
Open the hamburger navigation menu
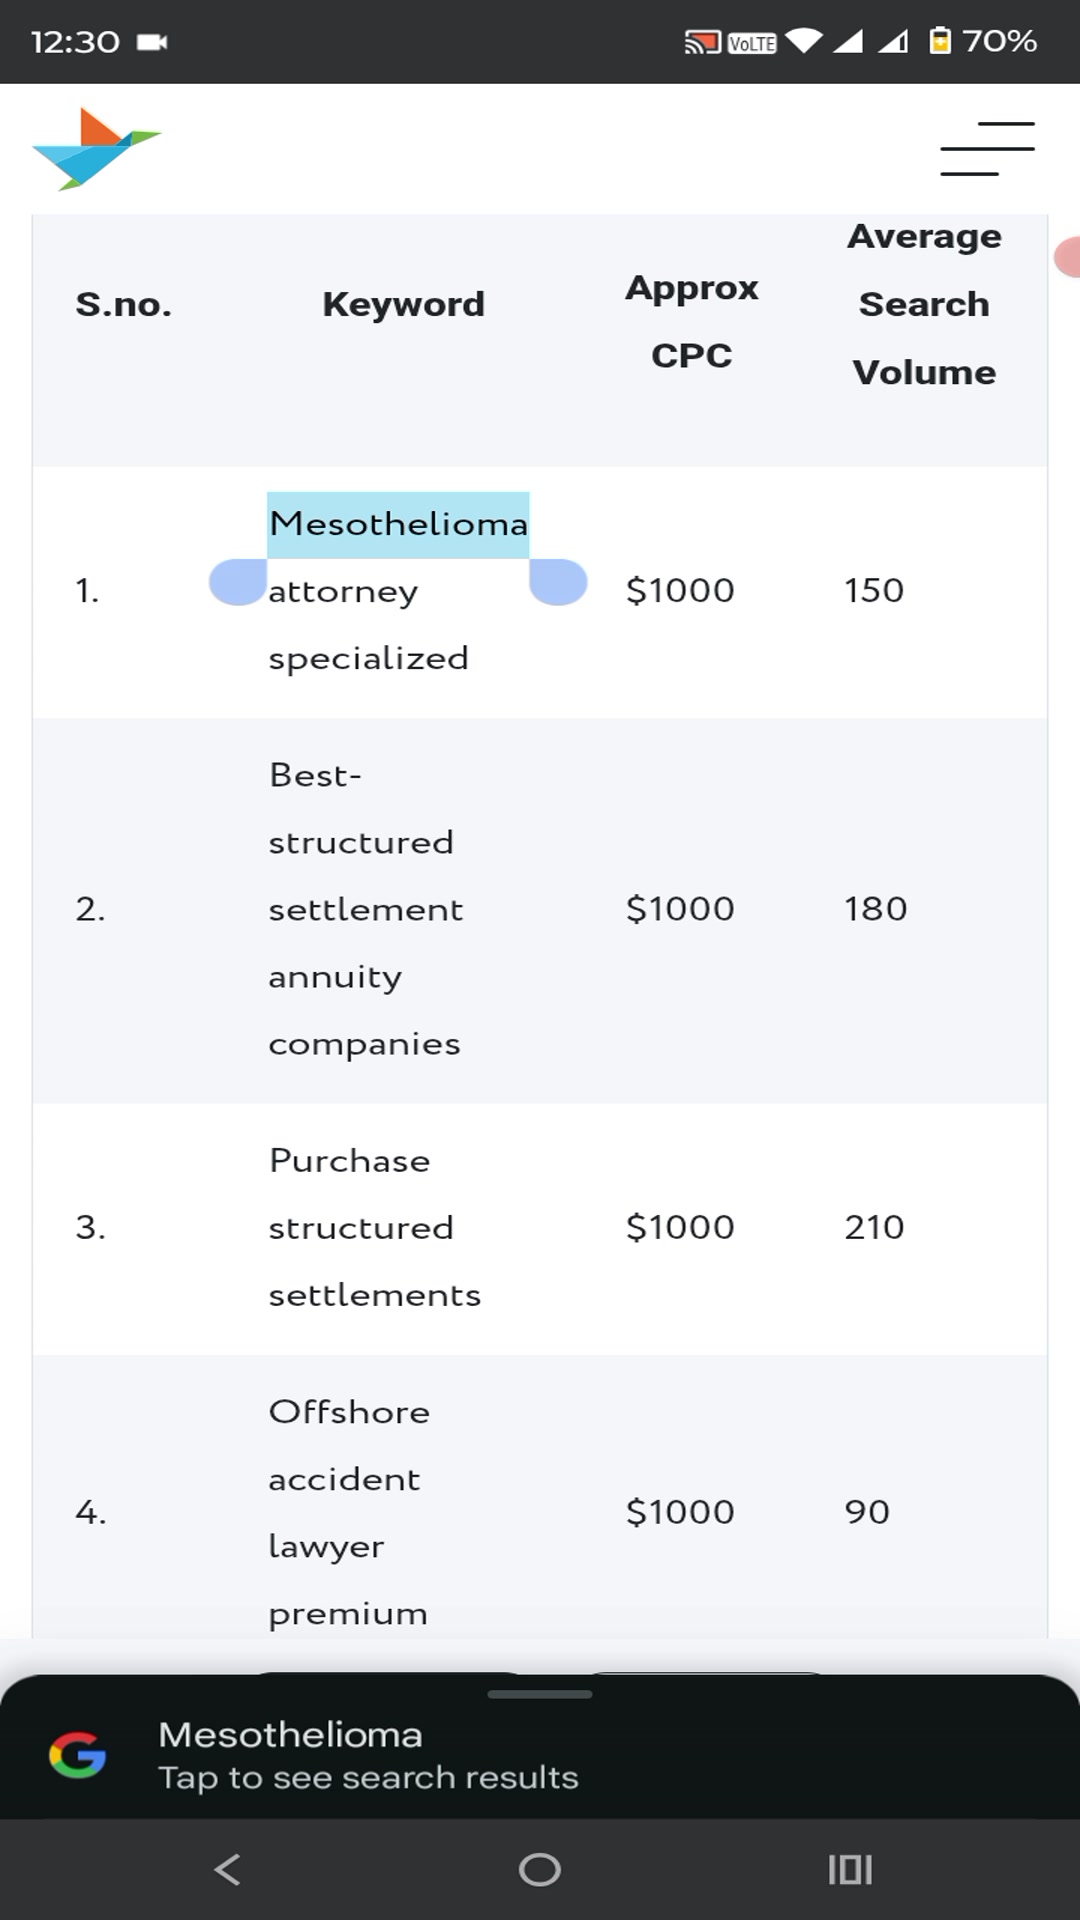[x=987, y=148]
